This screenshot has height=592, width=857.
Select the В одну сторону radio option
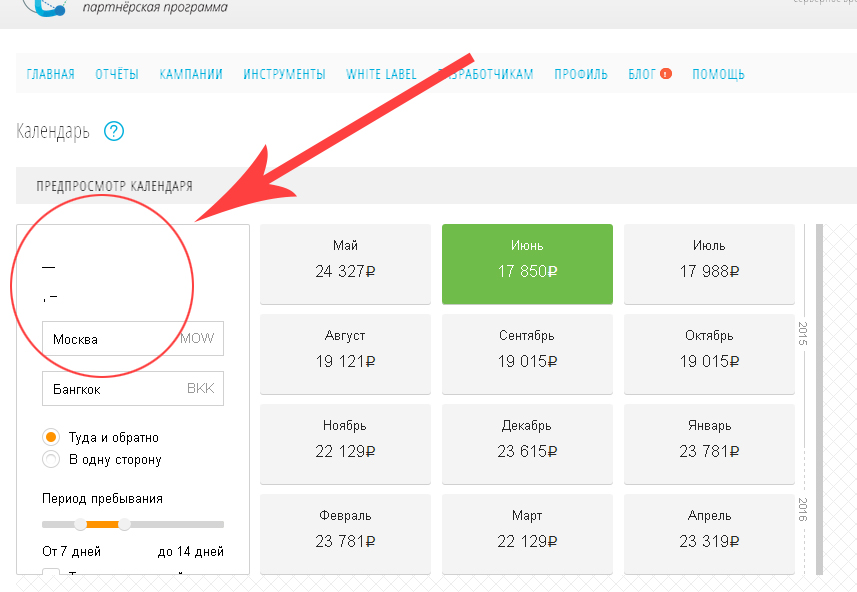click(51, 459)
